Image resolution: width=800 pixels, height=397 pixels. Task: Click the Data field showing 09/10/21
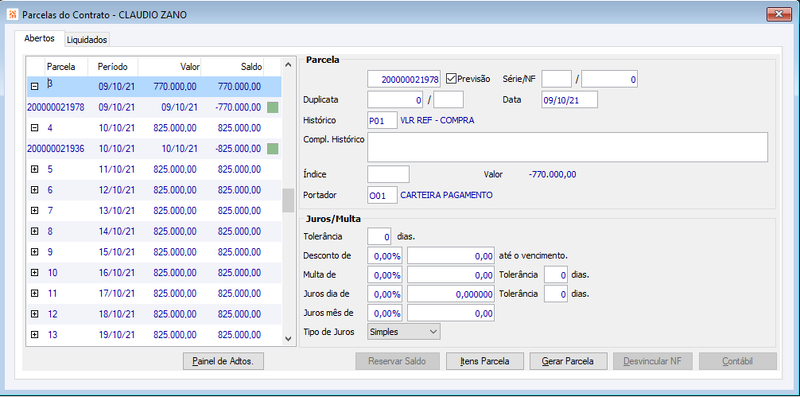569,100
